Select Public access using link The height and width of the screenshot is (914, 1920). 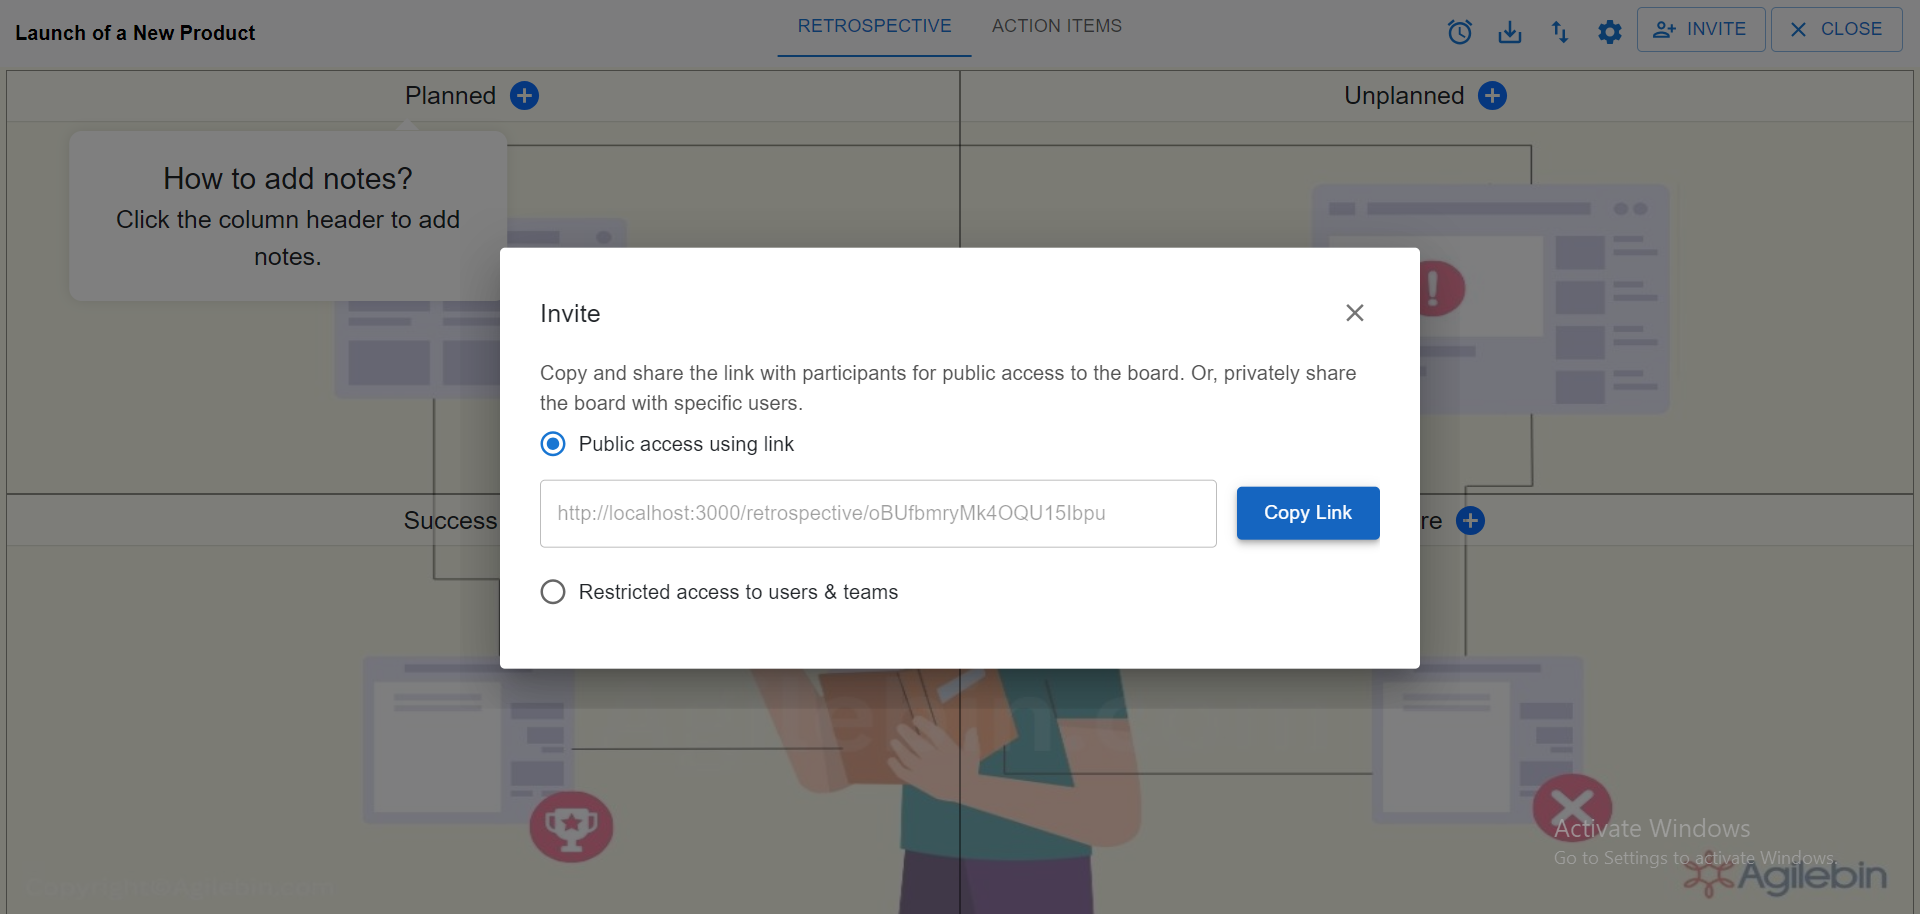click(553, 443)
